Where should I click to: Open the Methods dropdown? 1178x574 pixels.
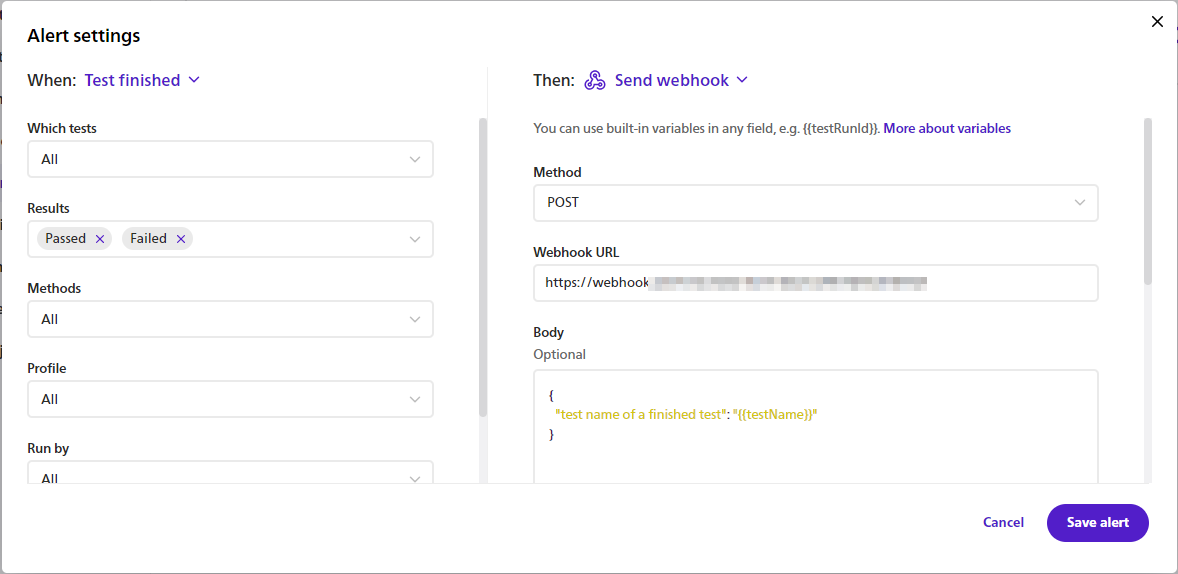pyautogui.click(x=230, y=319)
